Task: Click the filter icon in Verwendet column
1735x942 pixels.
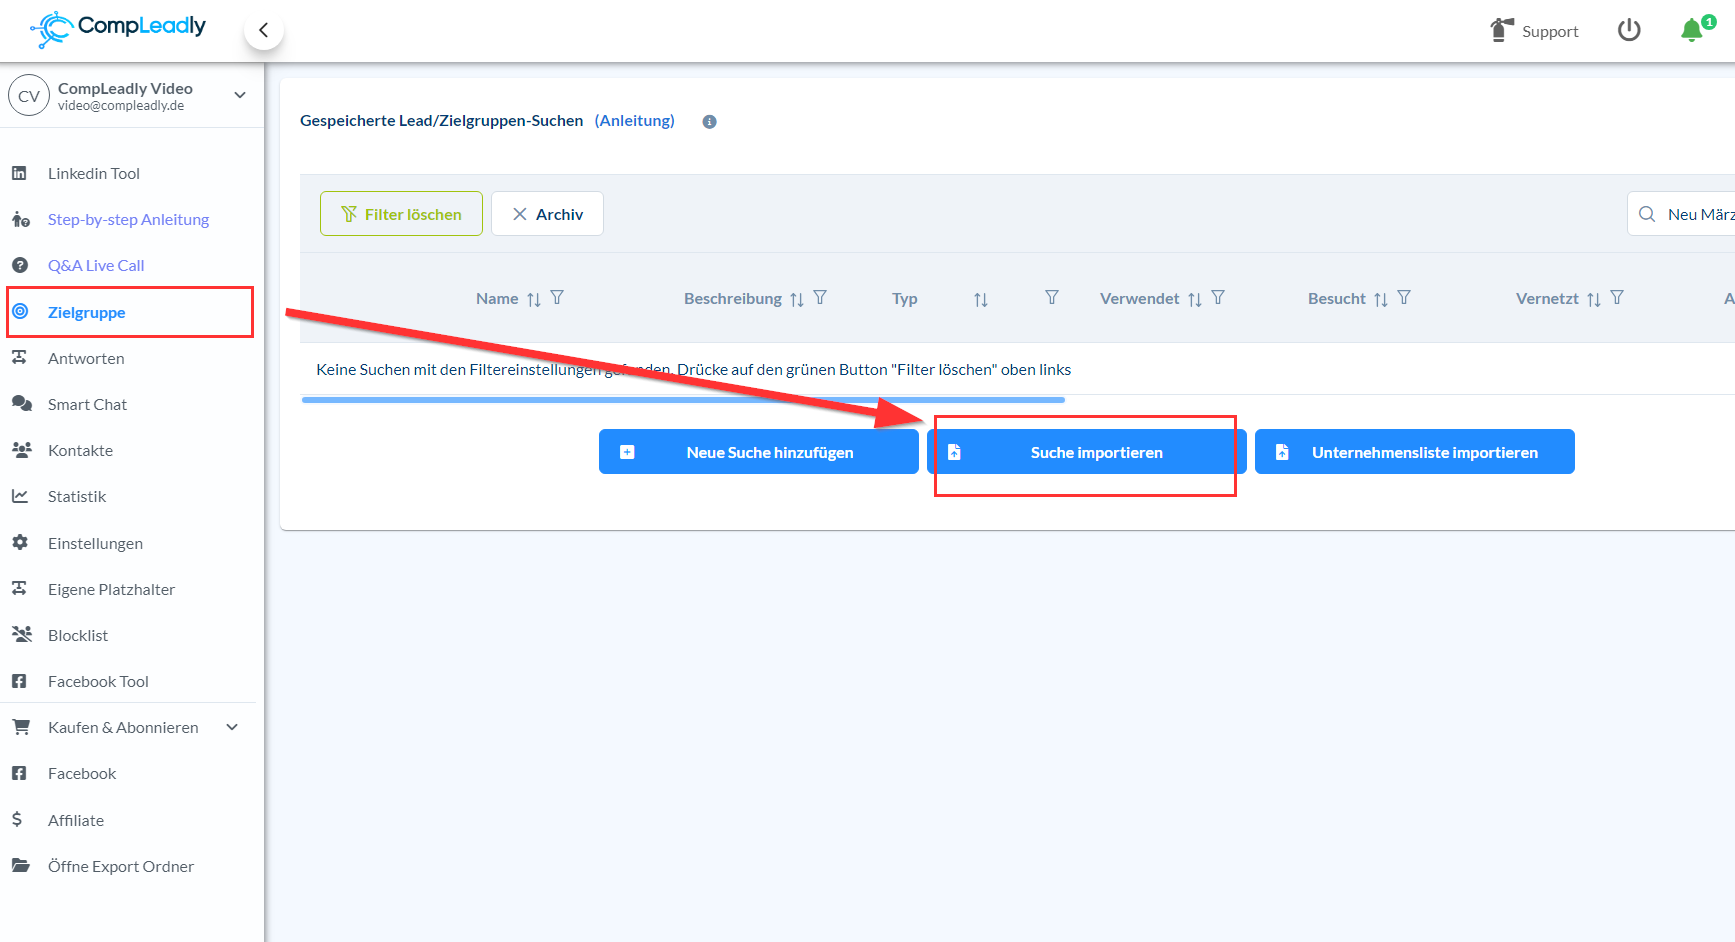Action: (1218, 298)
